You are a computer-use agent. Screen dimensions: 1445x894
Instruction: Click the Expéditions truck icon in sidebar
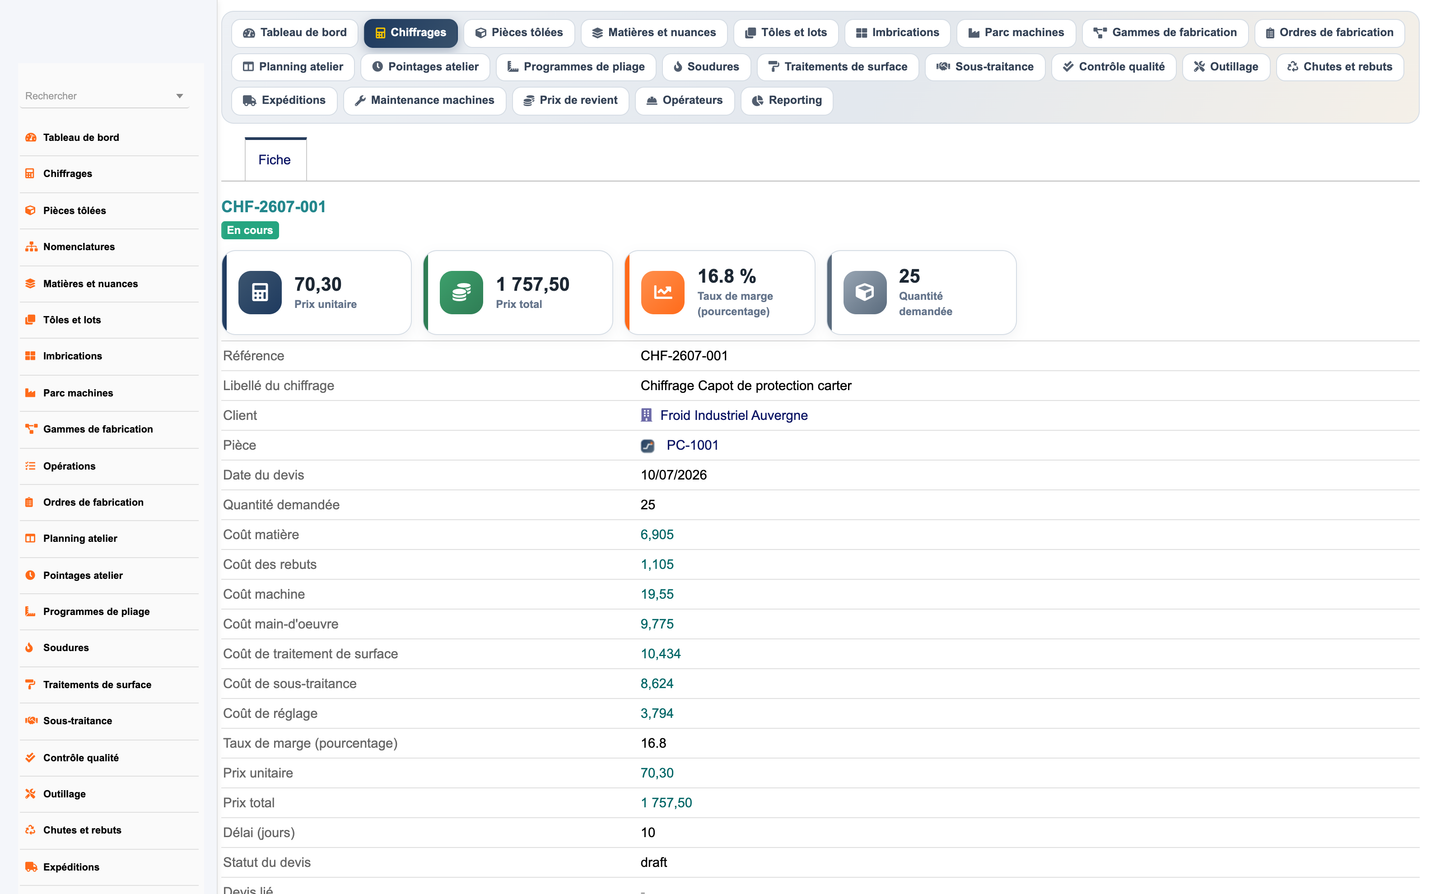[x=31, y=867]
